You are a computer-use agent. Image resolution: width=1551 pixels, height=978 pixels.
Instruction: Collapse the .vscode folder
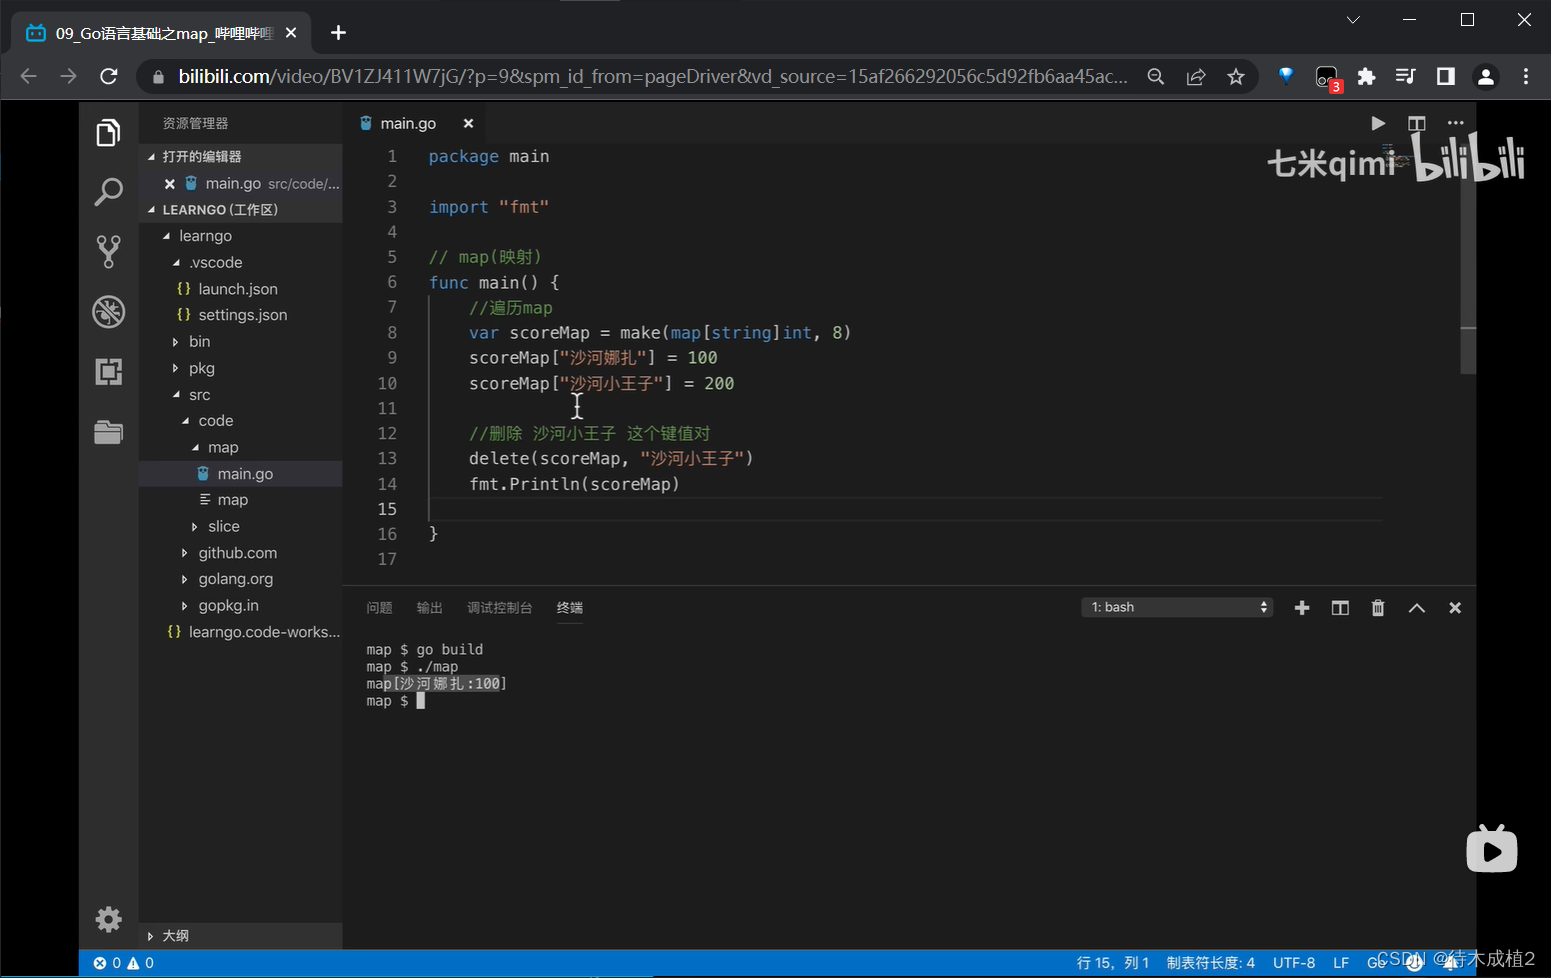241,263
